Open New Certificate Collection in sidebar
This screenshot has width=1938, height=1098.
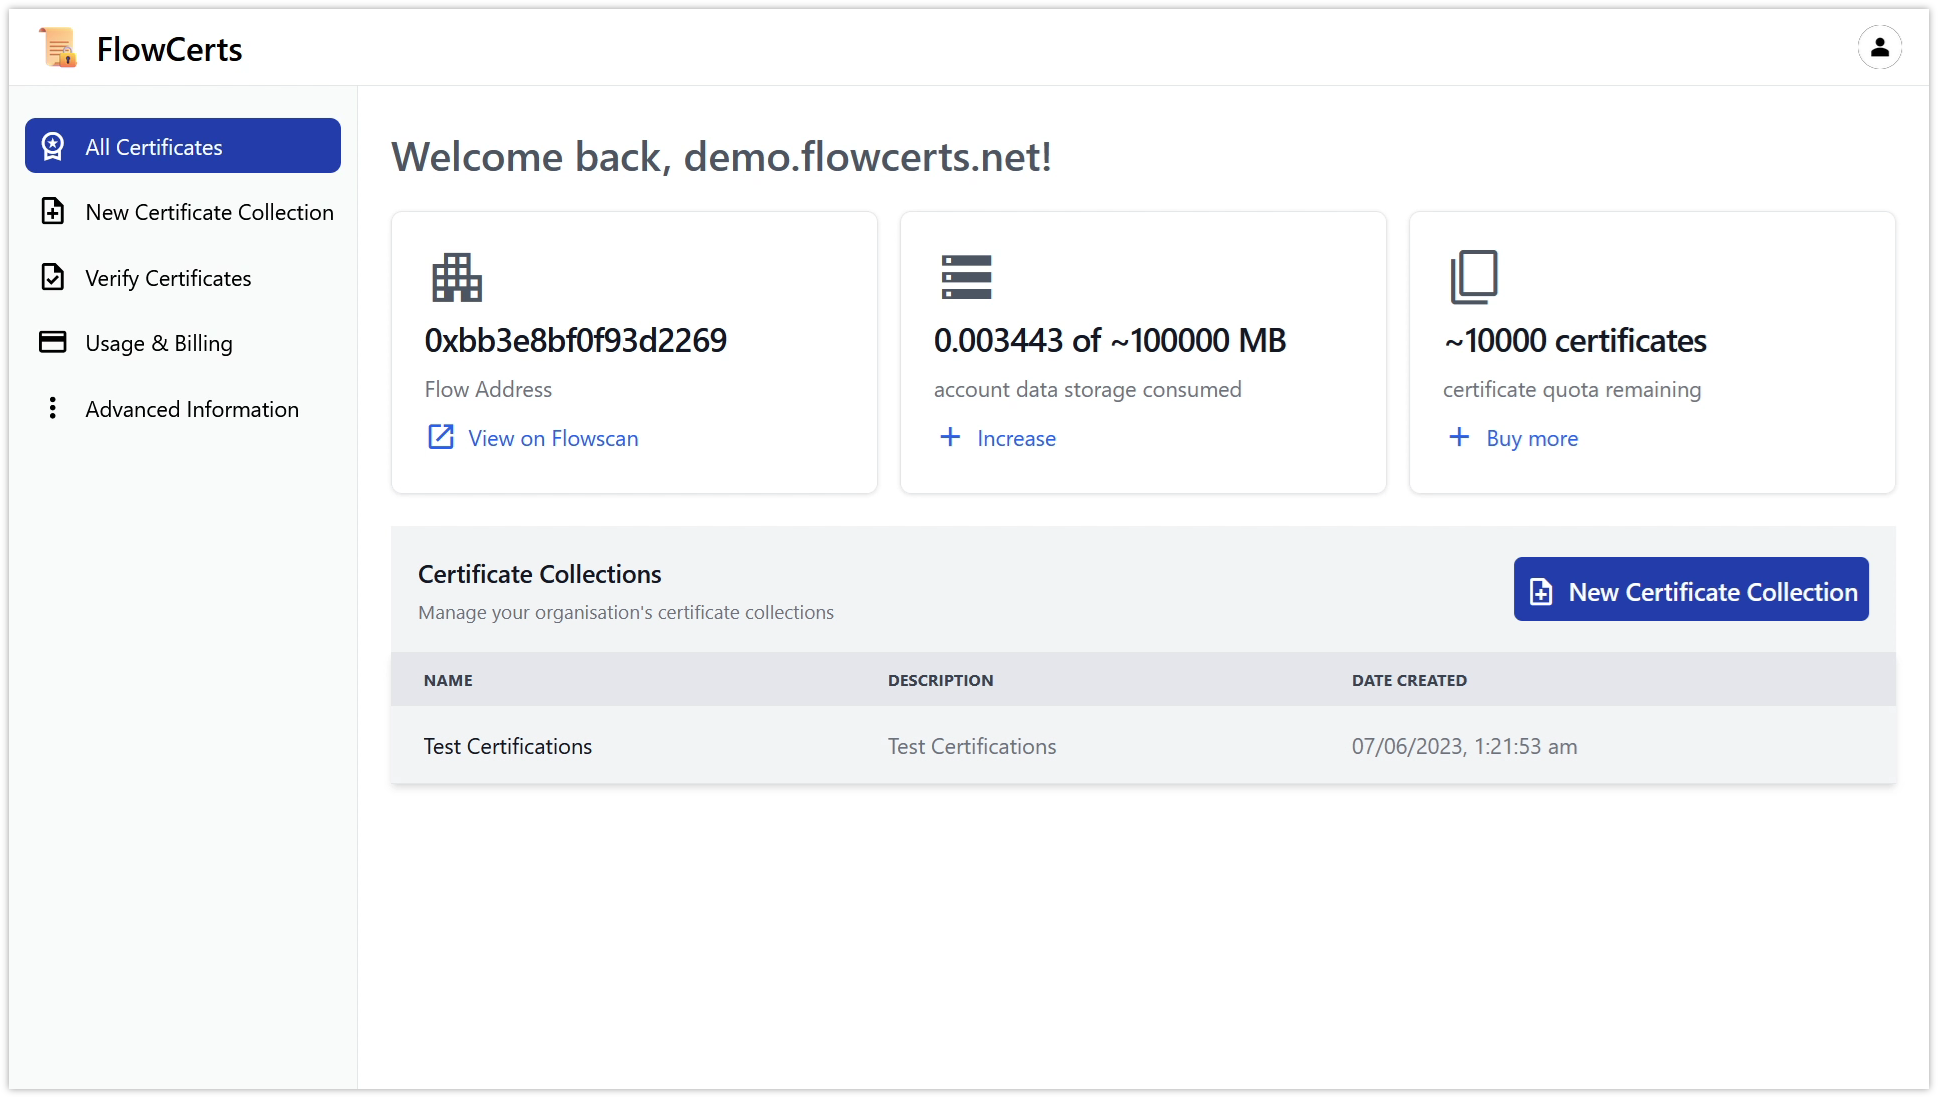tap(209, 212)
